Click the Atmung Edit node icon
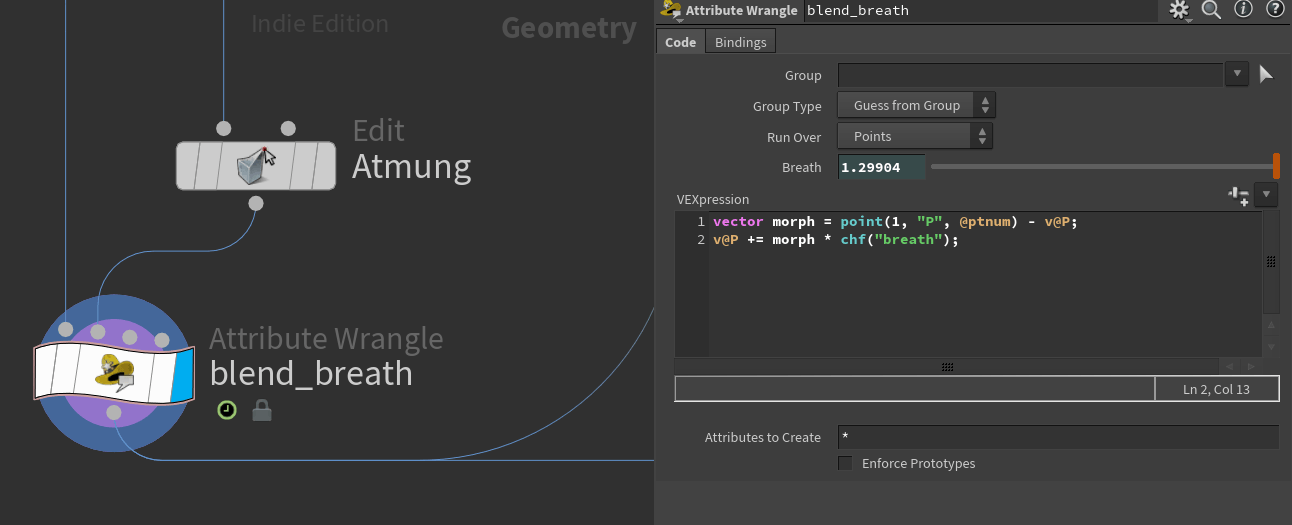1292x525 pixels. [256, 165]
